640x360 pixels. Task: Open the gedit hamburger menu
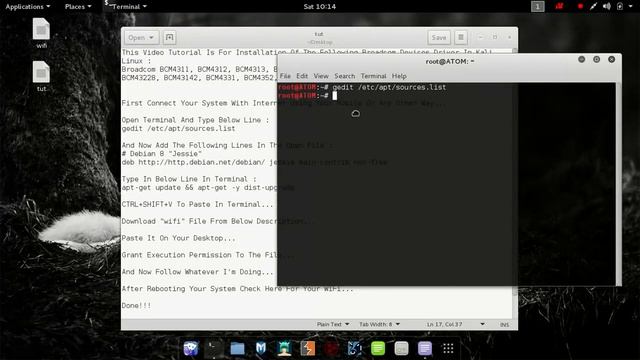click(461, 38)
